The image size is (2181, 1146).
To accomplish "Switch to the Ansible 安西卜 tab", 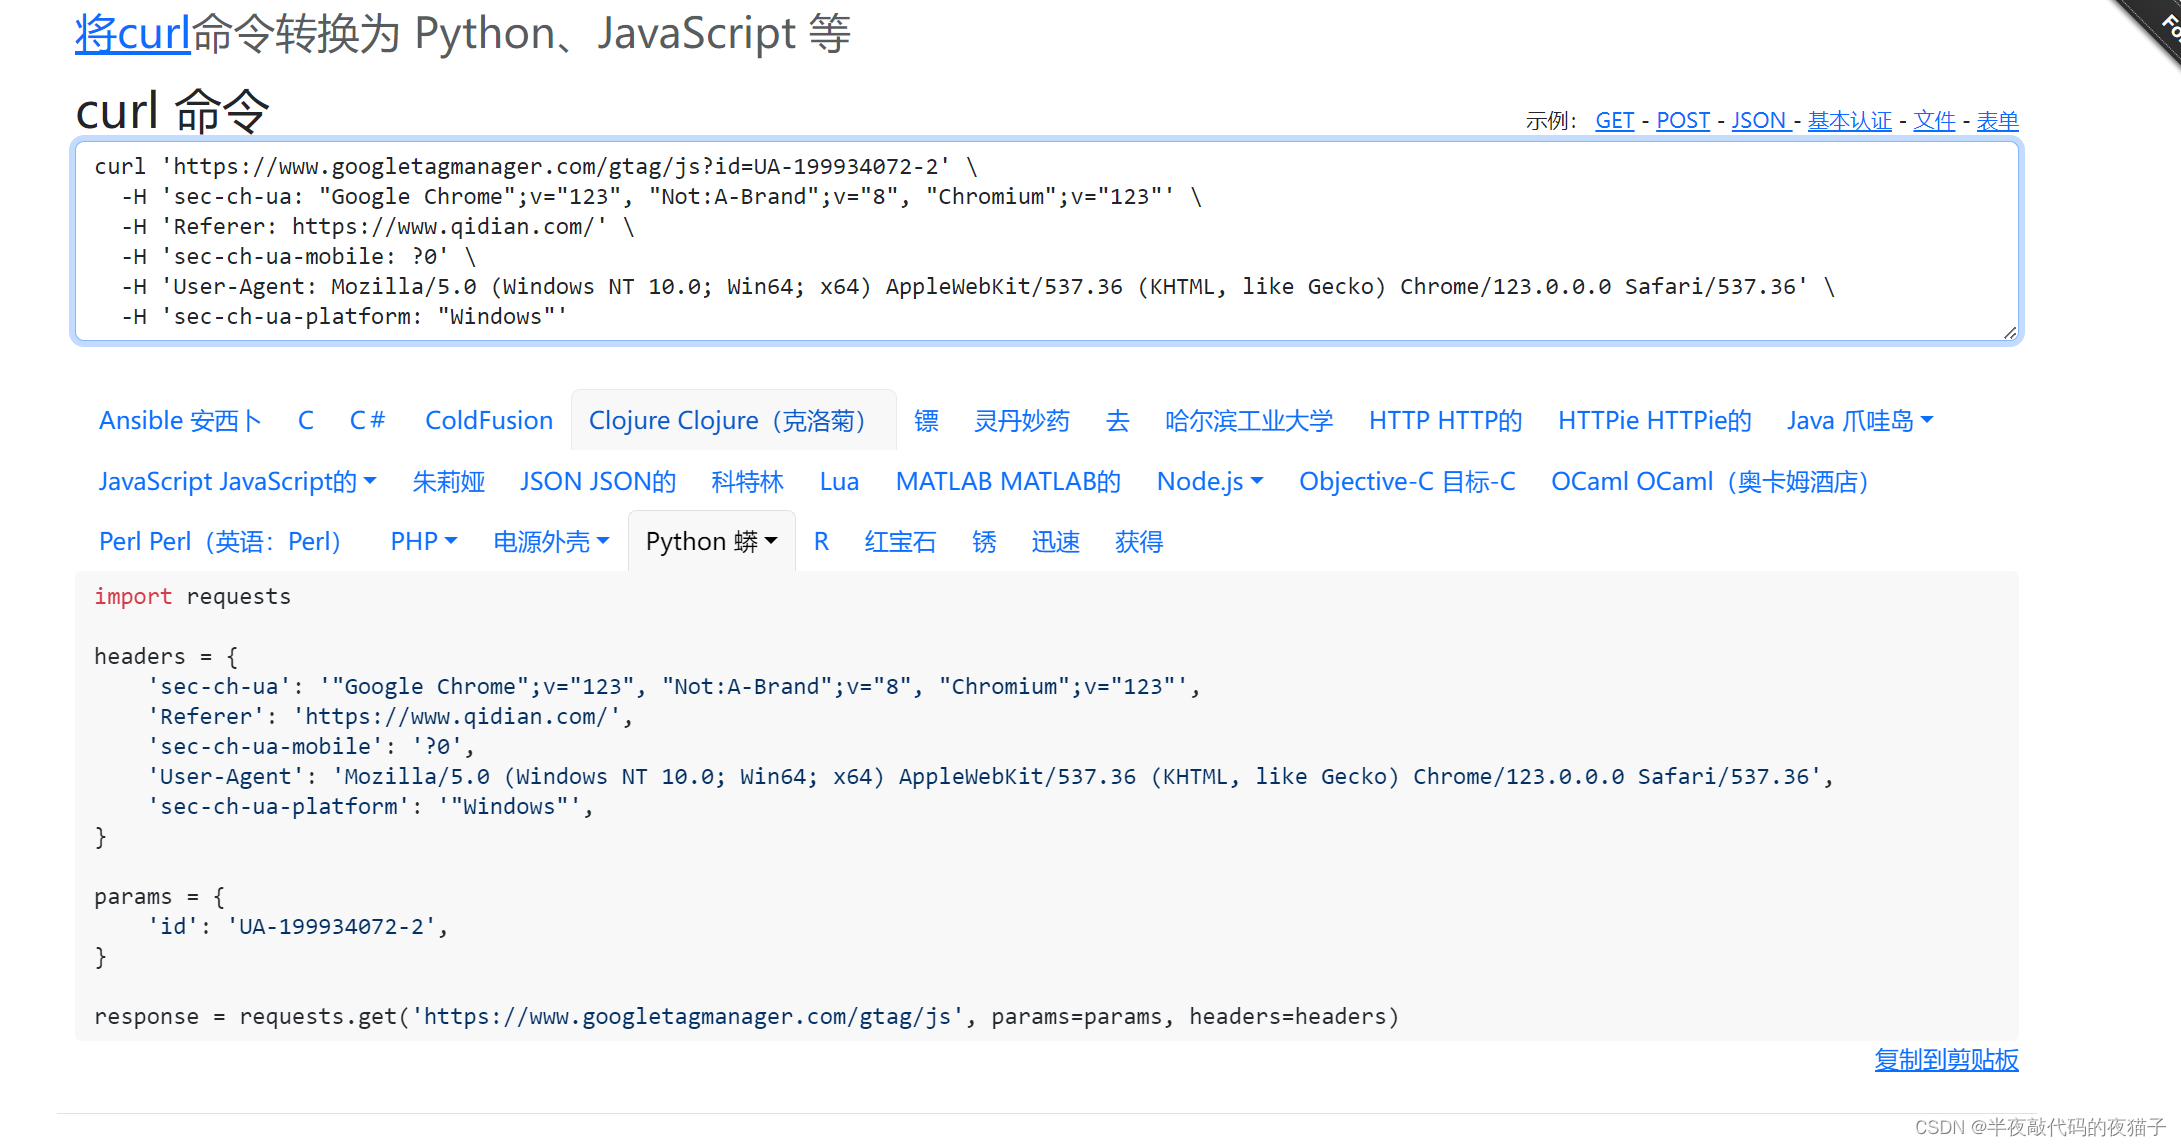I will click(180, 421).
